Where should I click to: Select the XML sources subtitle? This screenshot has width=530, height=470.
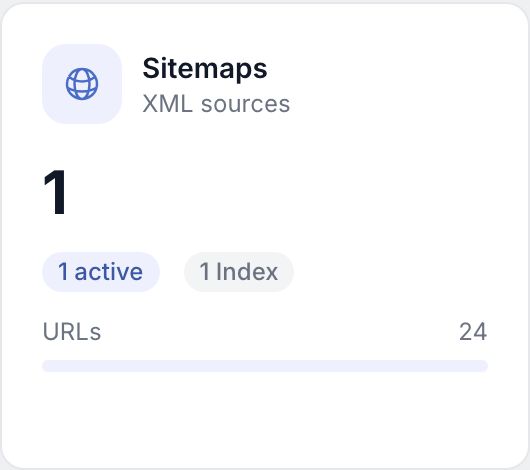click(x=216, y=103)
